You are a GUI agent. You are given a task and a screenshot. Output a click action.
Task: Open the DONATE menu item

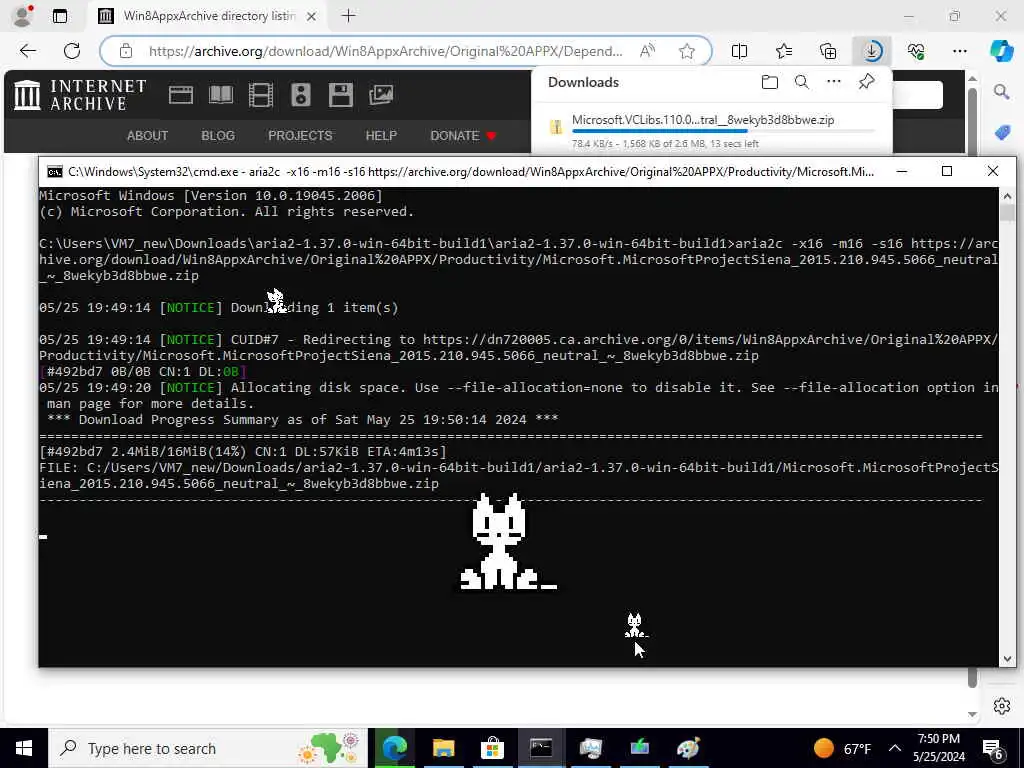[463, 136]
